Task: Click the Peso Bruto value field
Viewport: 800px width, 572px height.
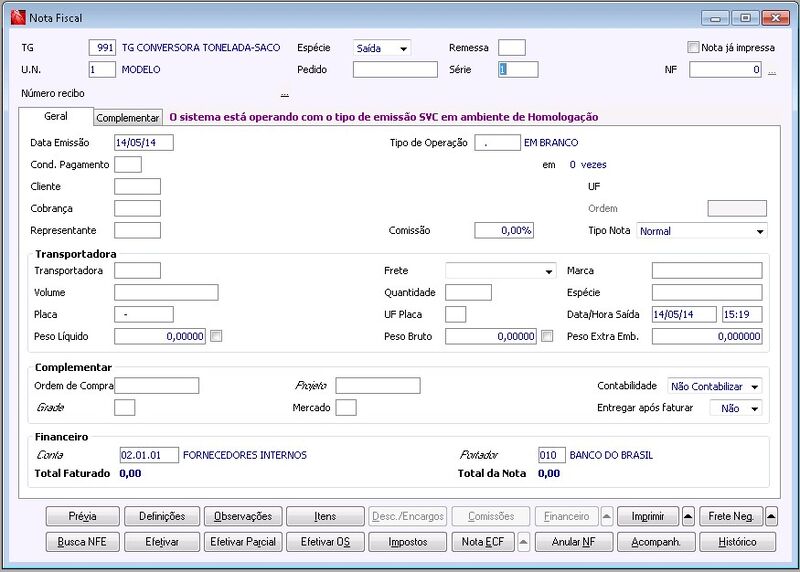Action: click(491, 336)
